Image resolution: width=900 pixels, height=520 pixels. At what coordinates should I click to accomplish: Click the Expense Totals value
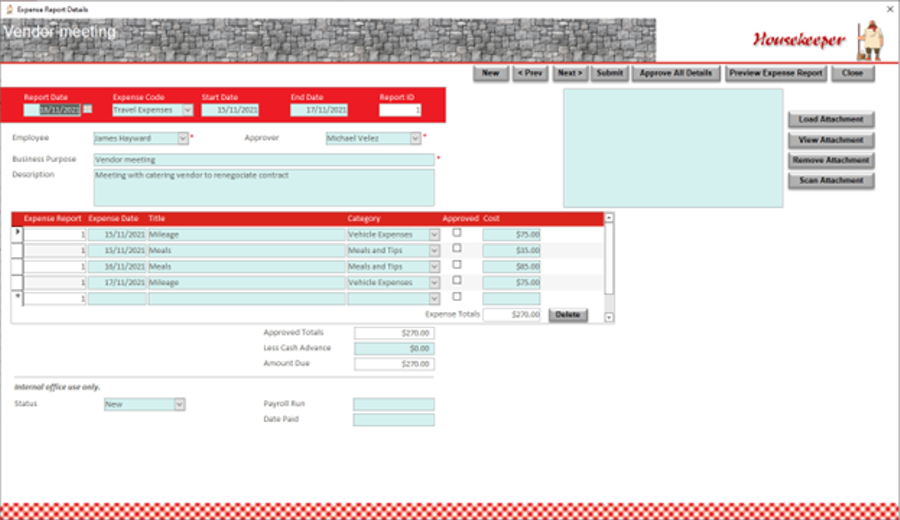pos(511,315)
